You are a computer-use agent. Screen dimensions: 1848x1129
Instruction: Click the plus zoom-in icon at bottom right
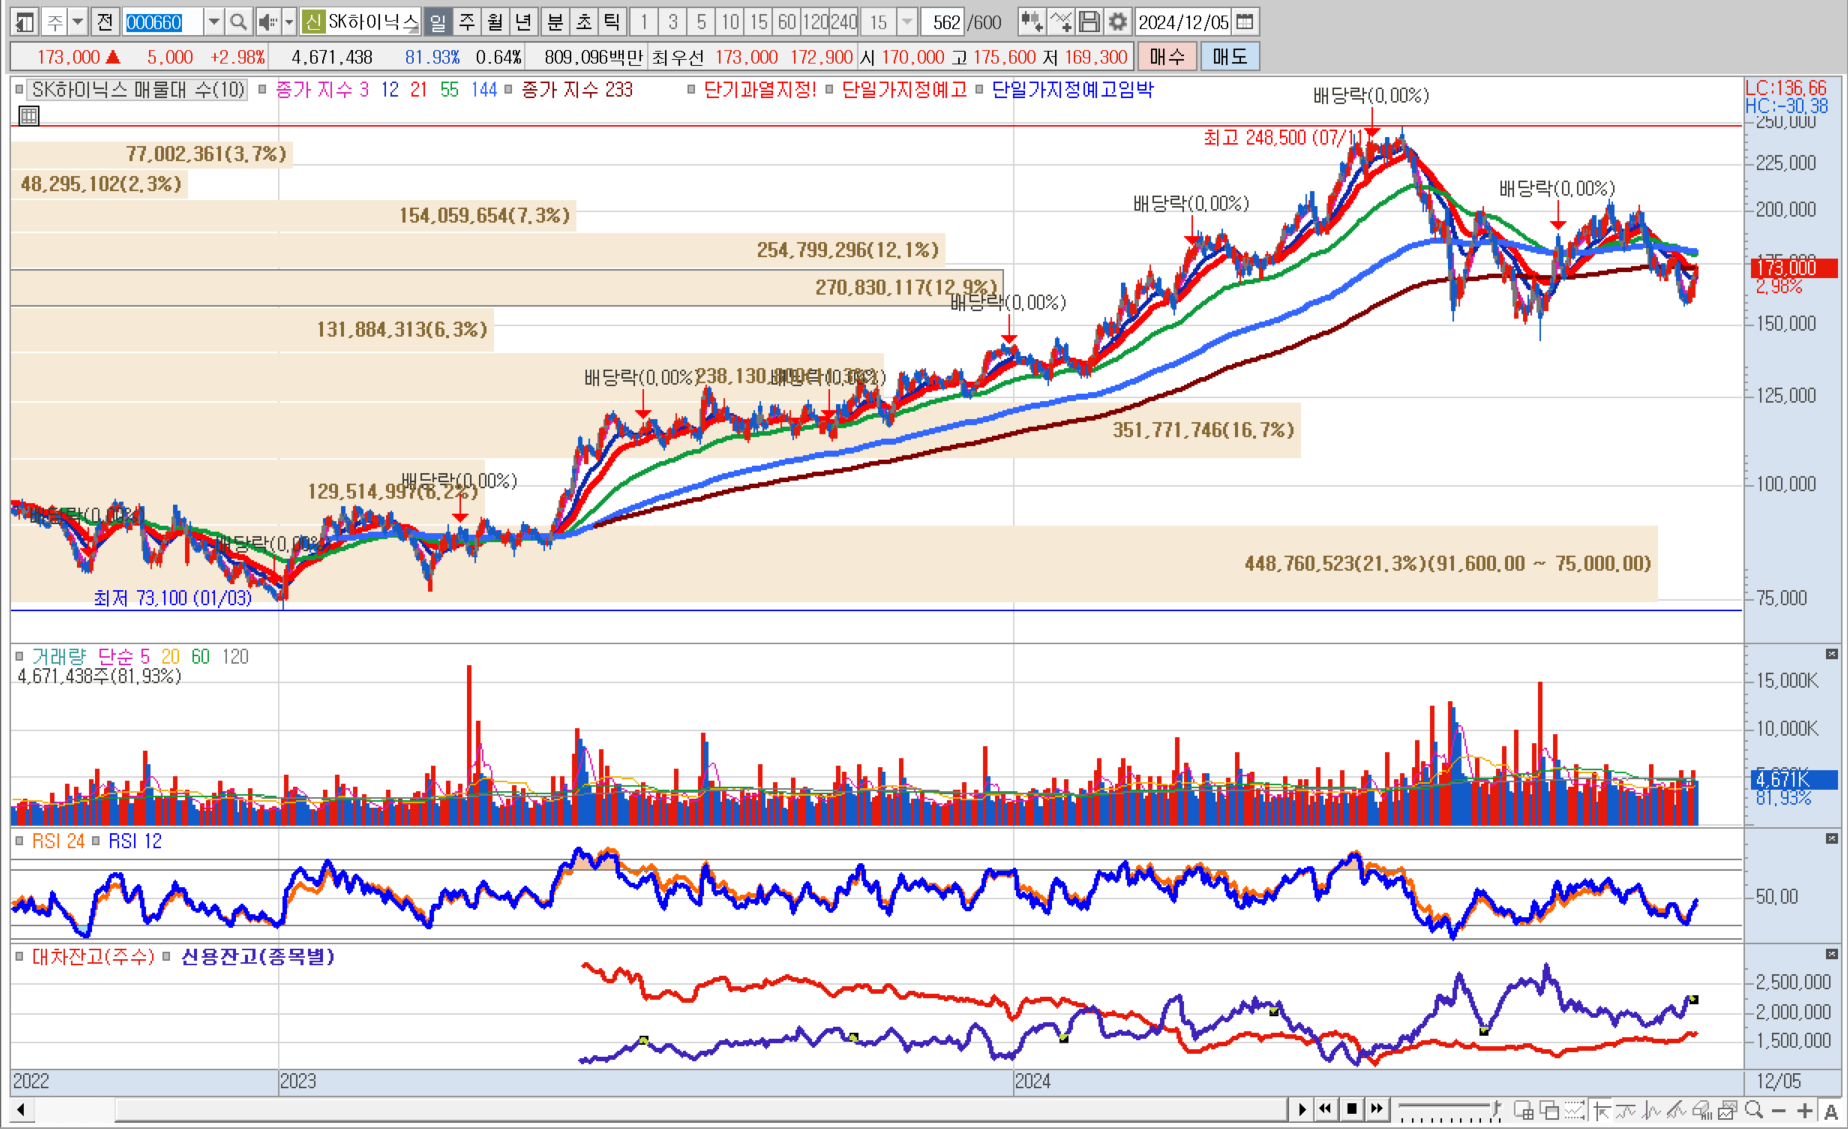[1804, 1110]
